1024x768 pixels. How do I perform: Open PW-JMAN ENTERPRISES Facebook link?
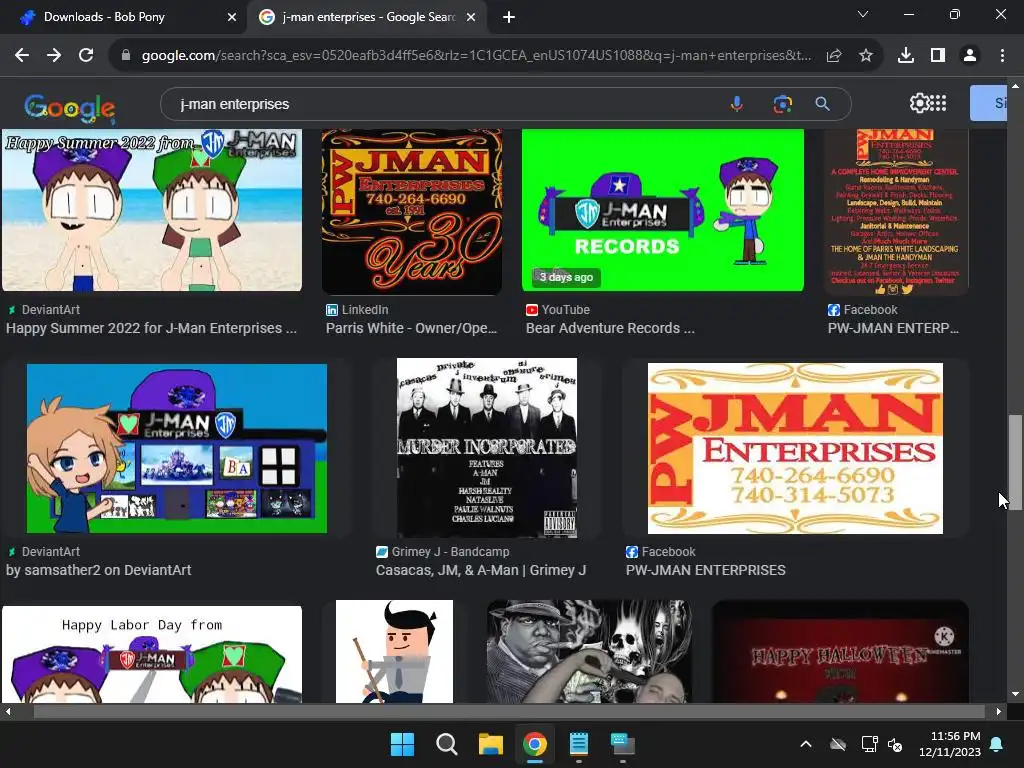point(705,570)
